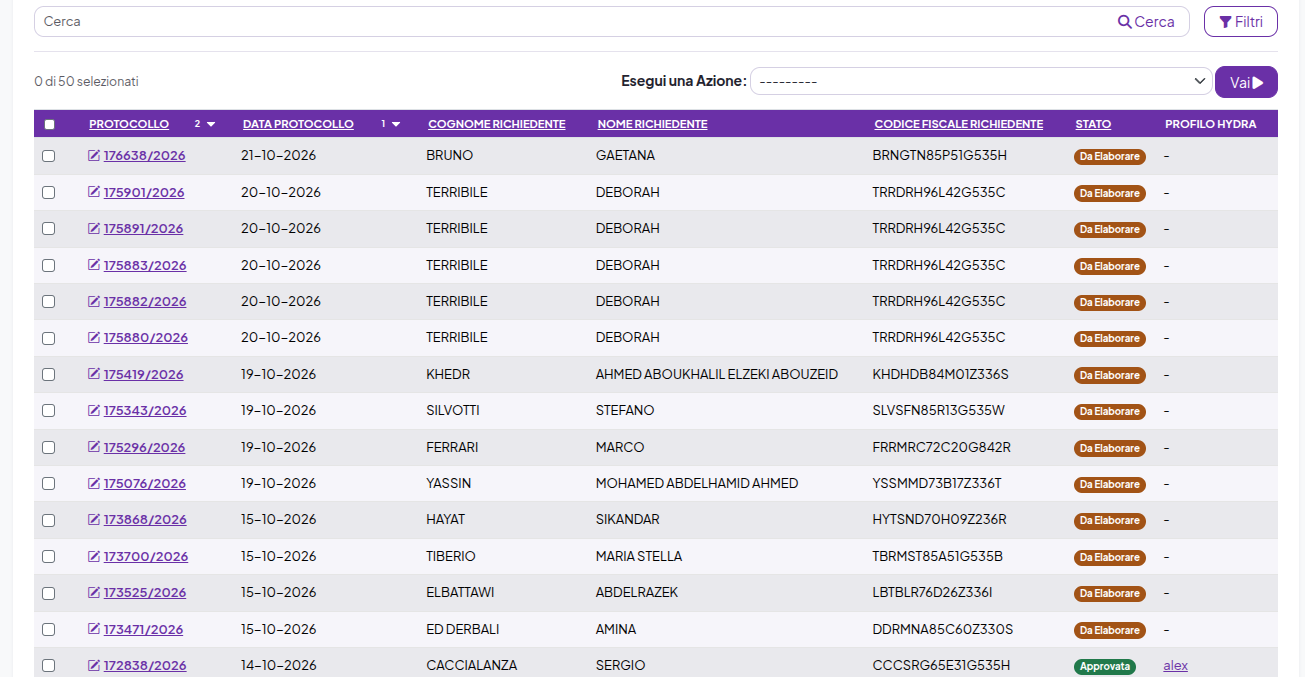
Task: Click the edit icon beside protocol 175343/2026
Action: (x=94, y=410)
